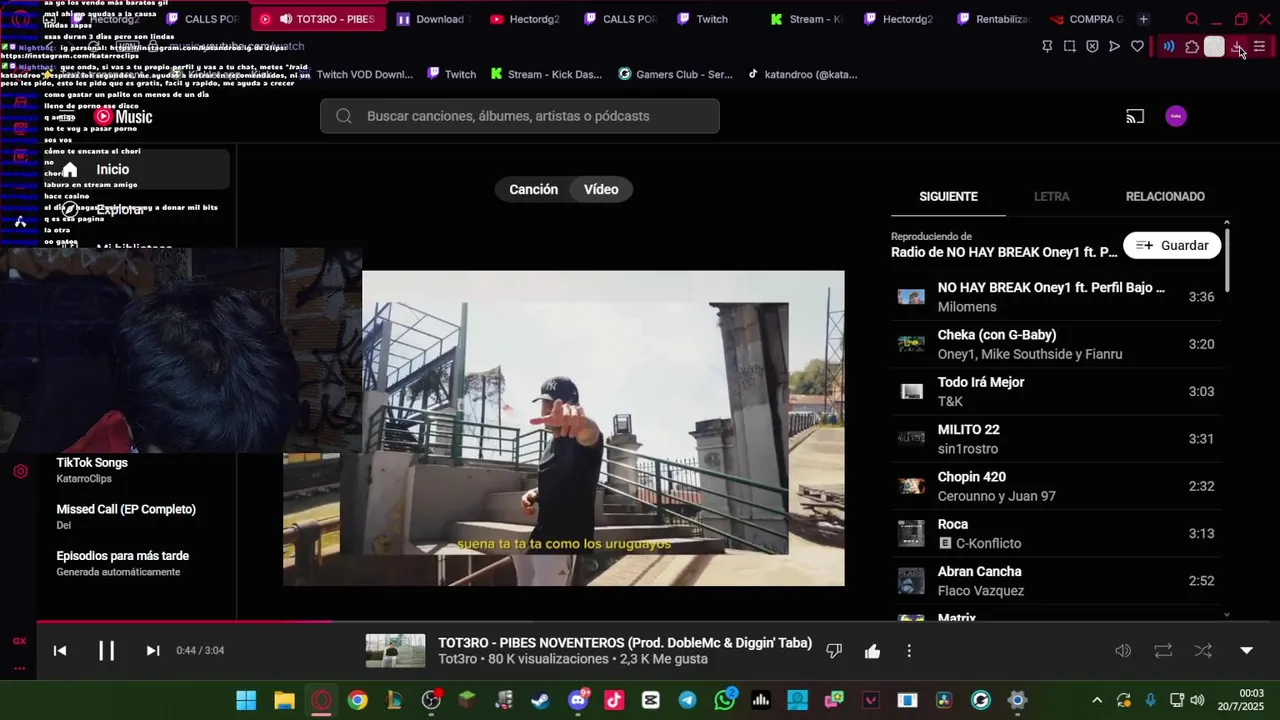Open WhatsApp from taskbar
Image resolution: width=1280 pixels, height=720 pixels.
(725, 700)
